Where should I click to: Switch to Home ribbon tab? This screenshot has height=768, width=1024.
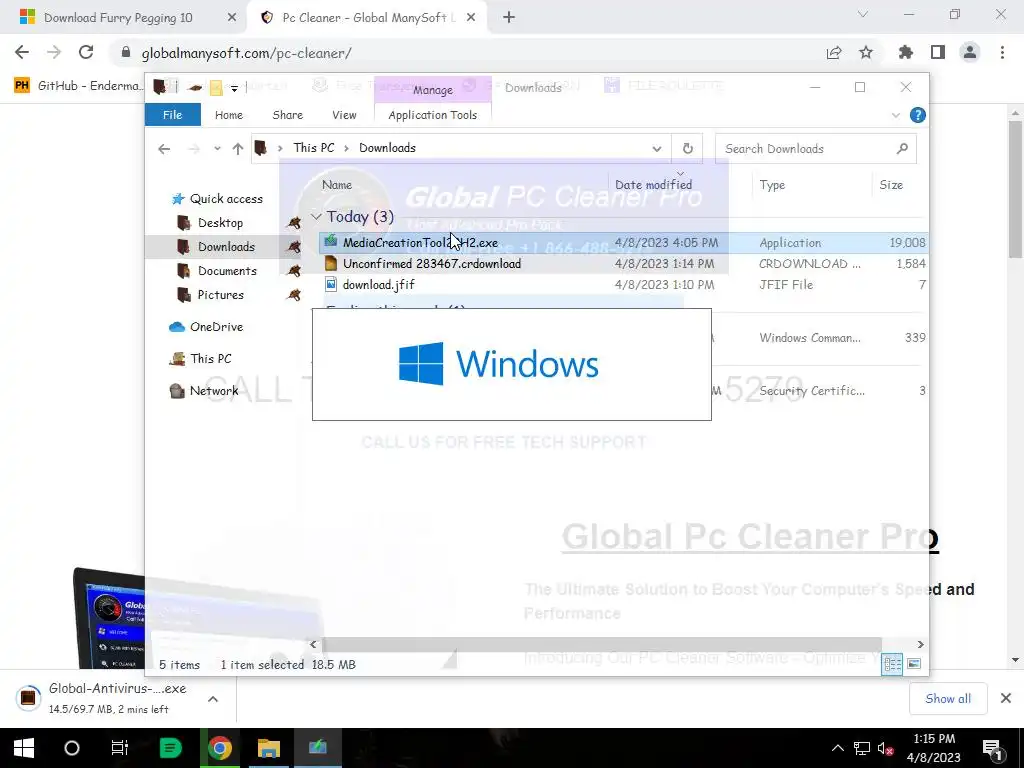pyautogui.click(x=229, y=115)
